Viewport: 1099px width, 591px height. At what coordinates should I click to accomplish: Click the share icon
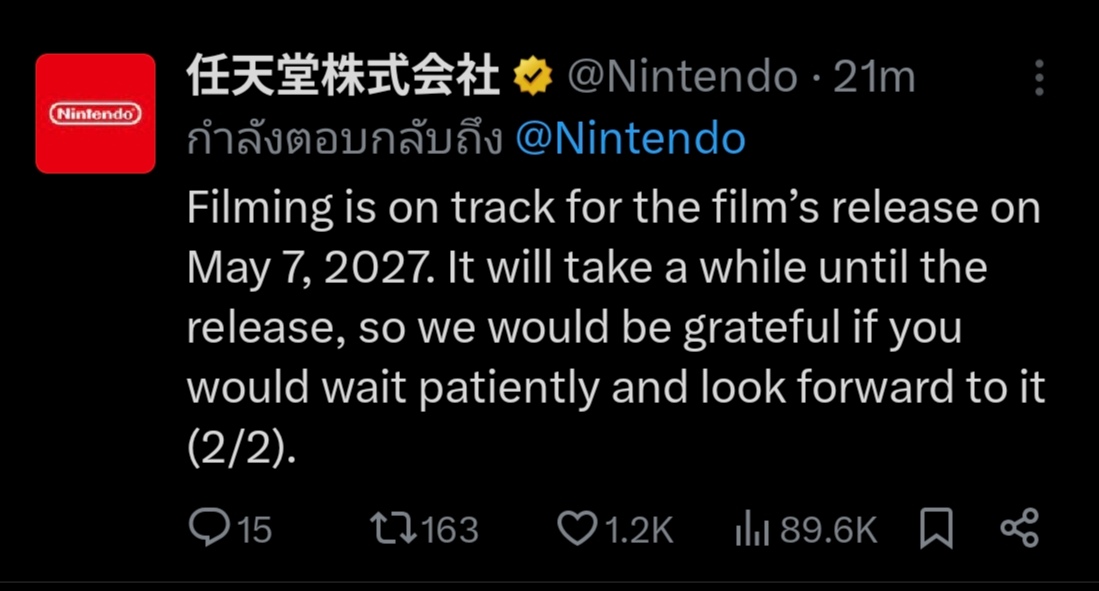point(1019,528)
